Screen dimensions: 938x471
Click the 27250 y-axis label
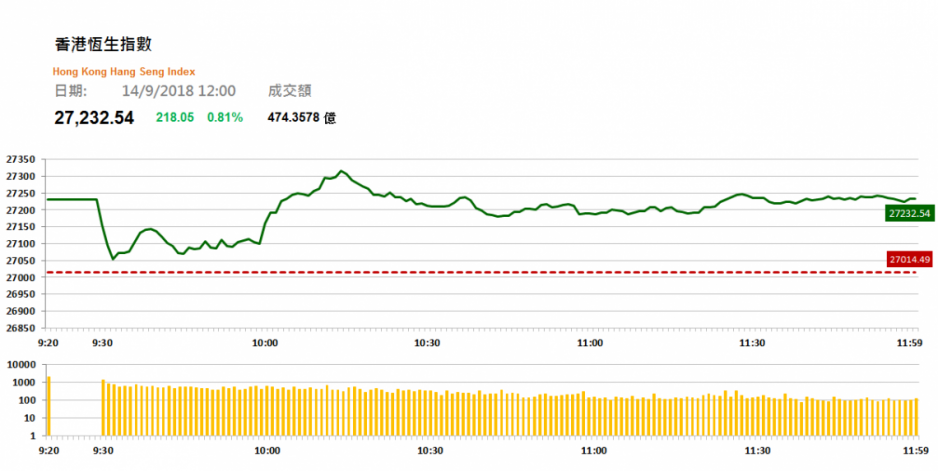pos(20,193)
